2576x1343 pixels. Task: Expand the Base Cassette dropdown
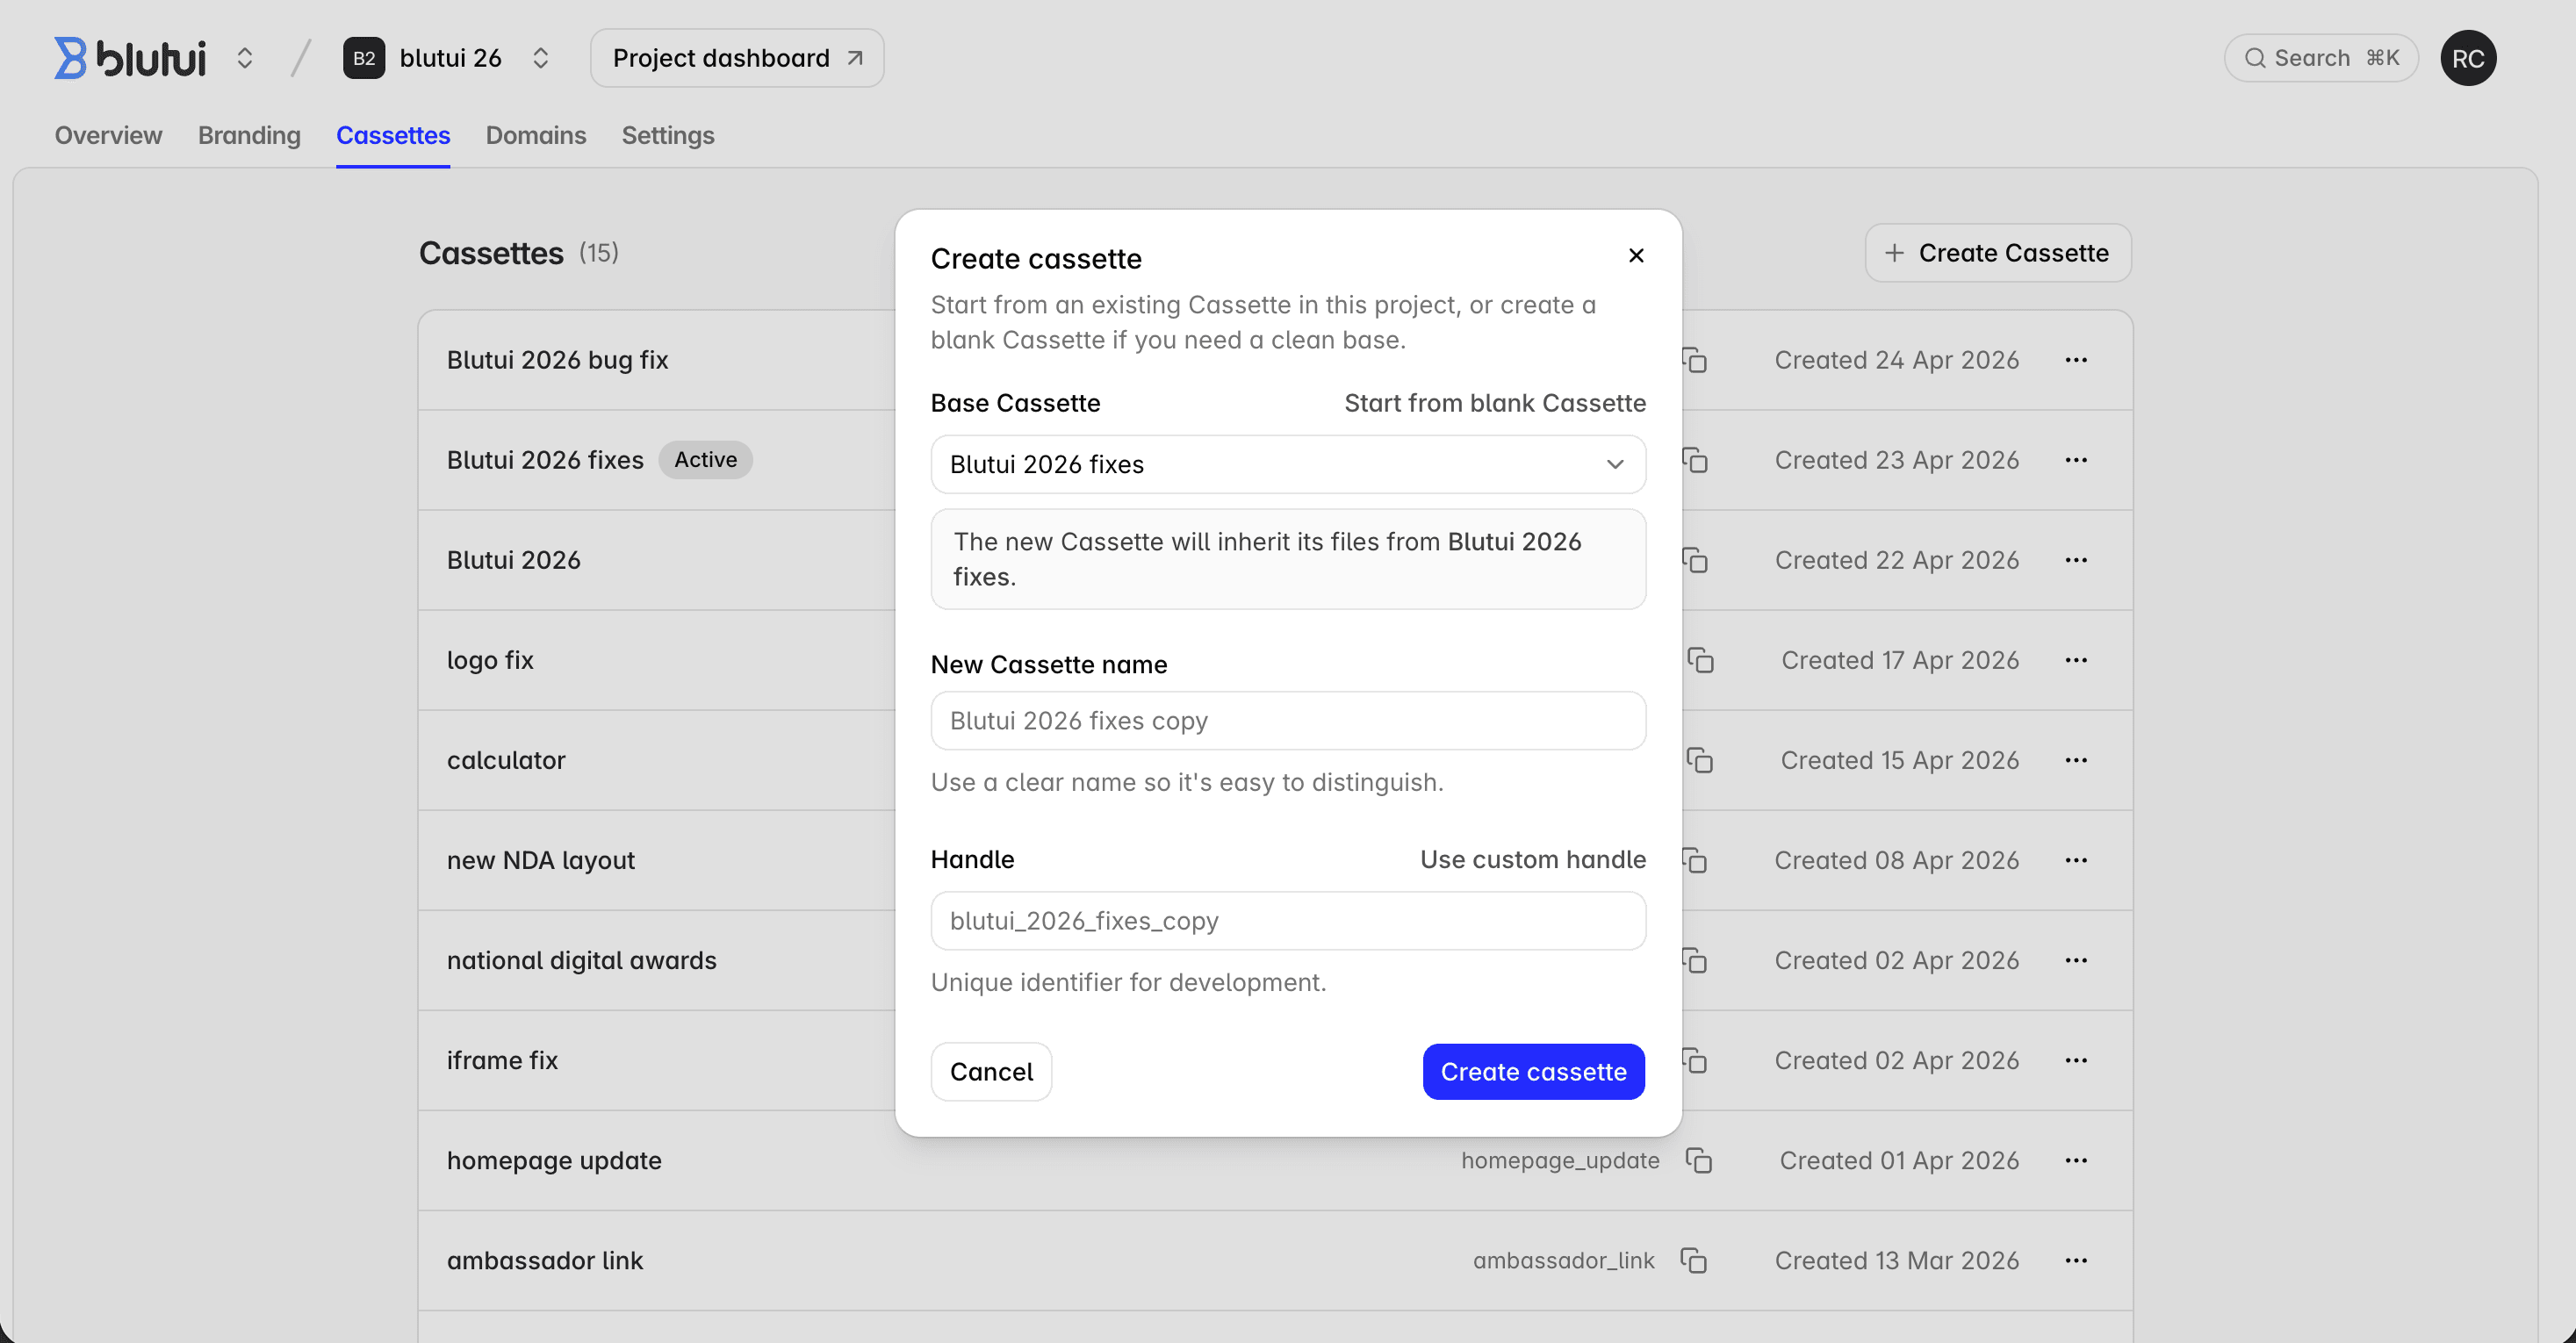click(1288, 464)
